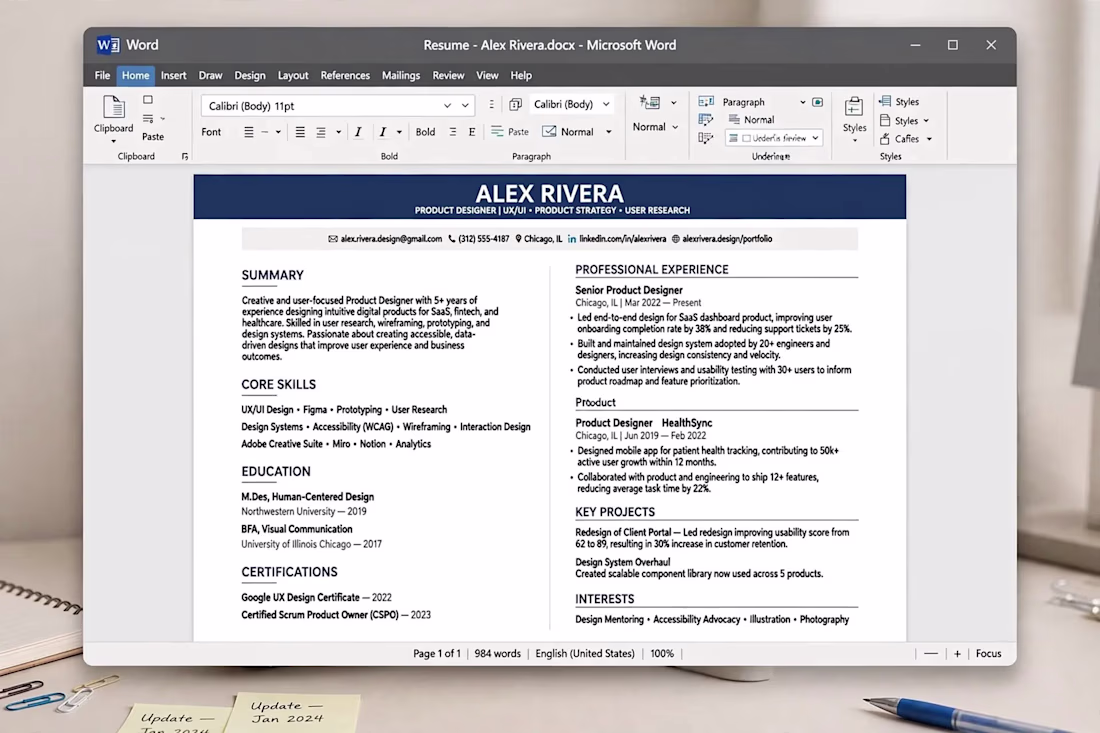Click the vertical dots beside the font box
Screen dimensions: 1100x733
tap(491, 105)
